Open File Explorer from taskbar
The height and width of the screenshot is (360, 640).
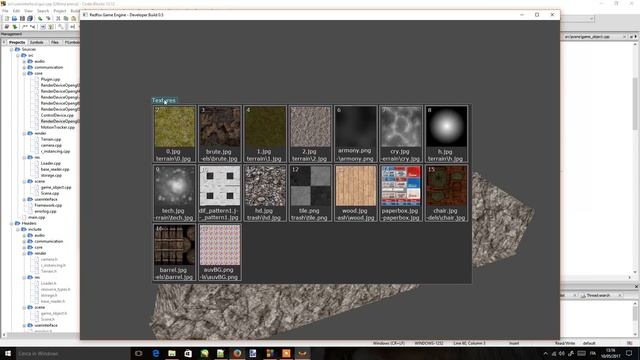172,353
